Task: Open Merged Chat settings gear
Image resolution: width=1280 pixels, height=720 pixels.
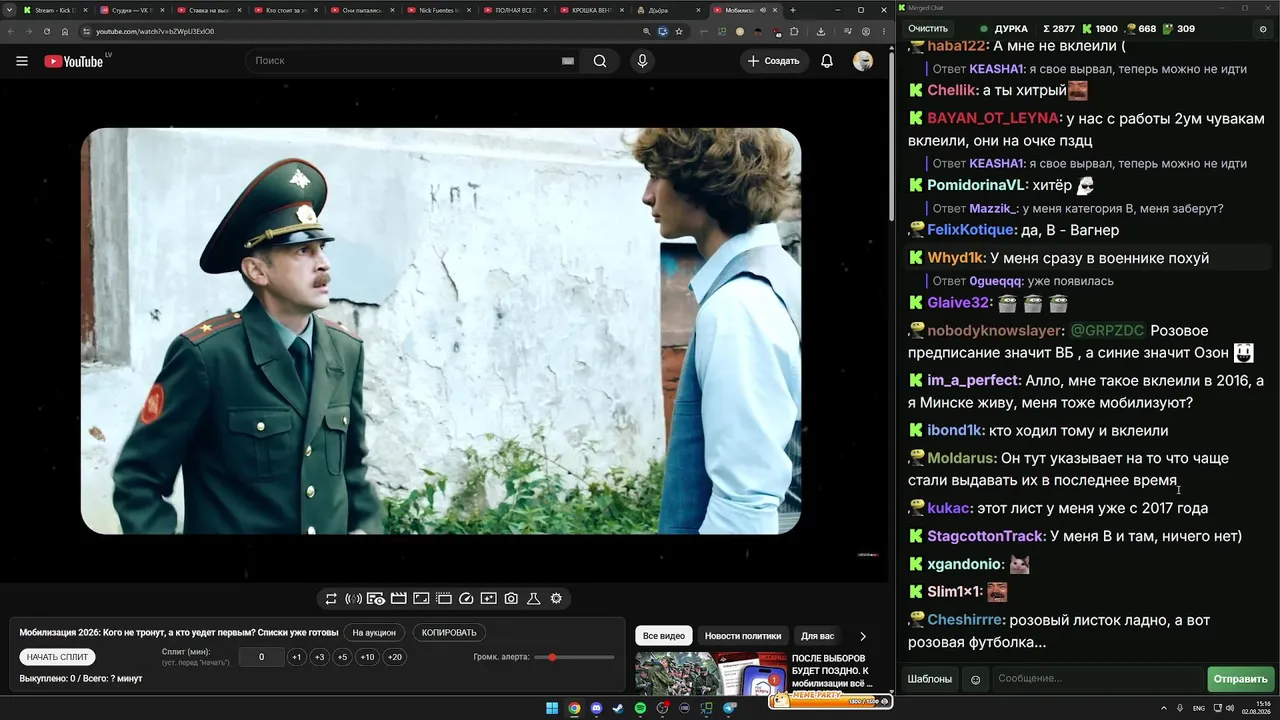Action: (1263, 29)
